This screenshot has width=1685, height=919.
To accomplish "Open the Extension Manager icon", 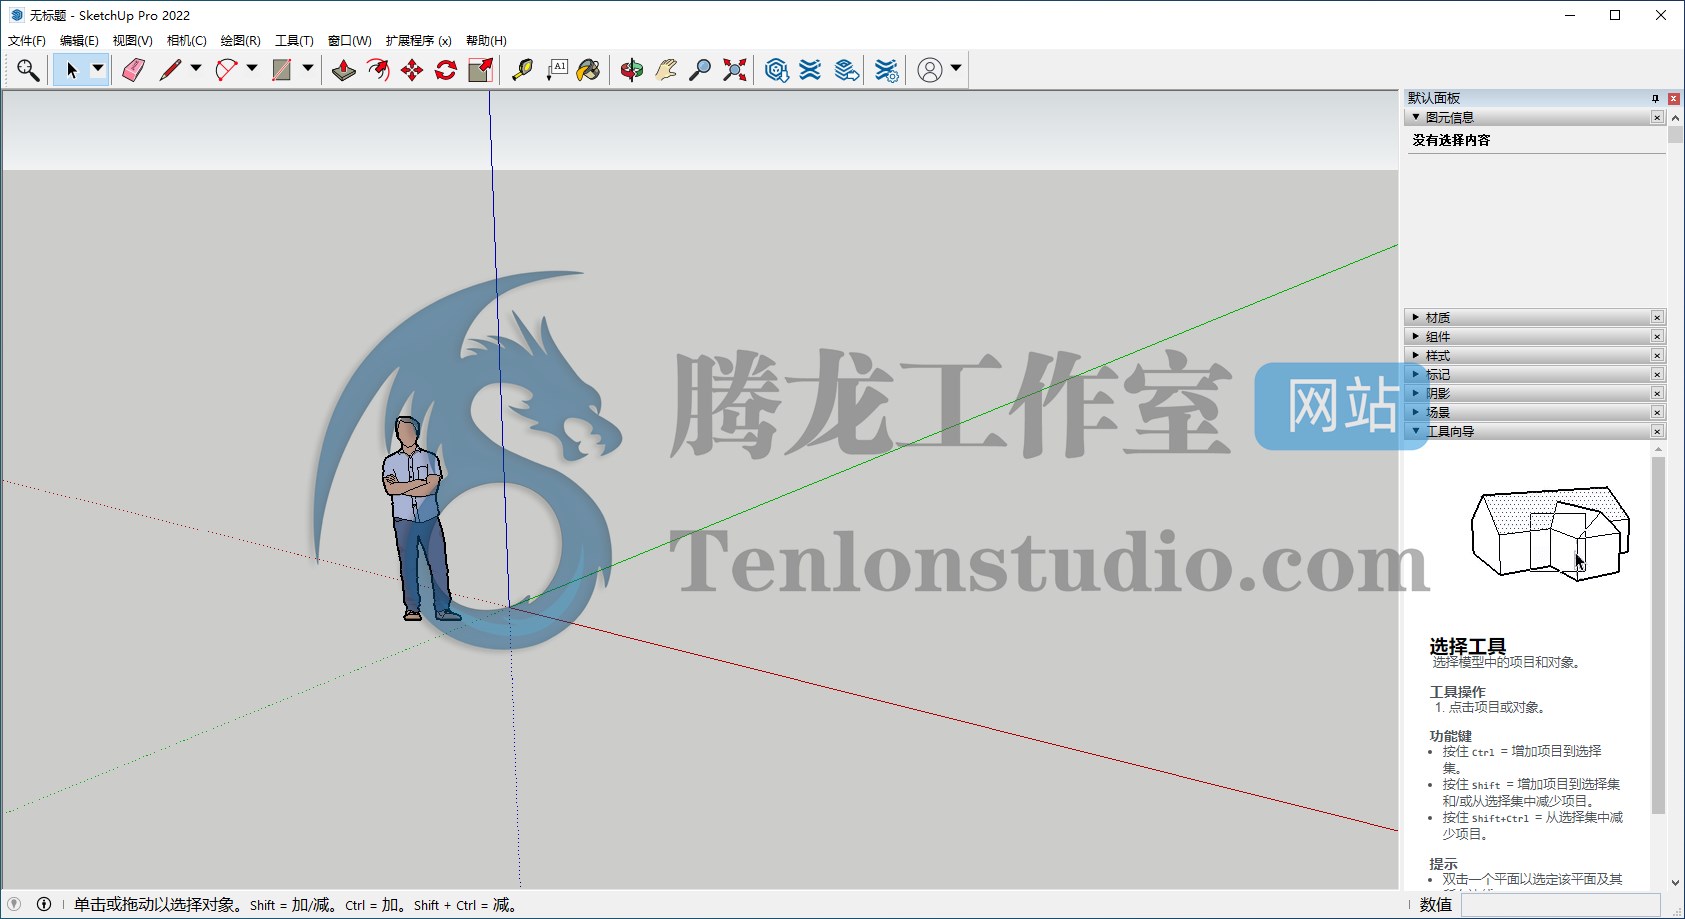I will 886,70.
